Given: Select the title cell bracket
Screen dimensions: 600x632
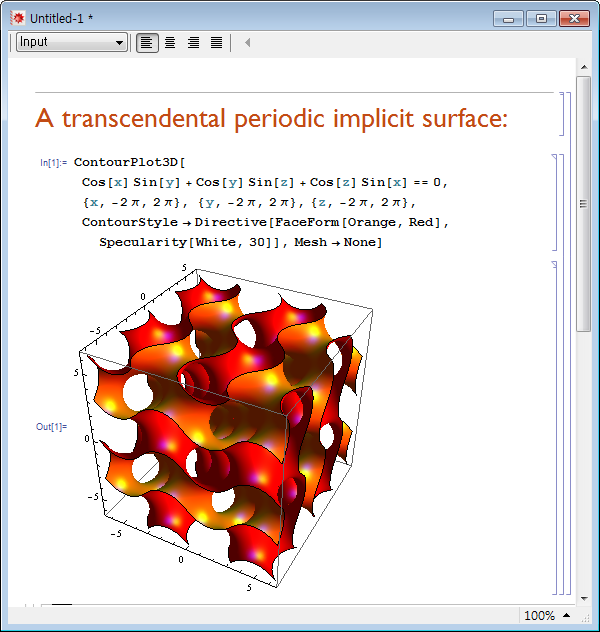Looking at the screenshot, I should click(x=563, y=114).
